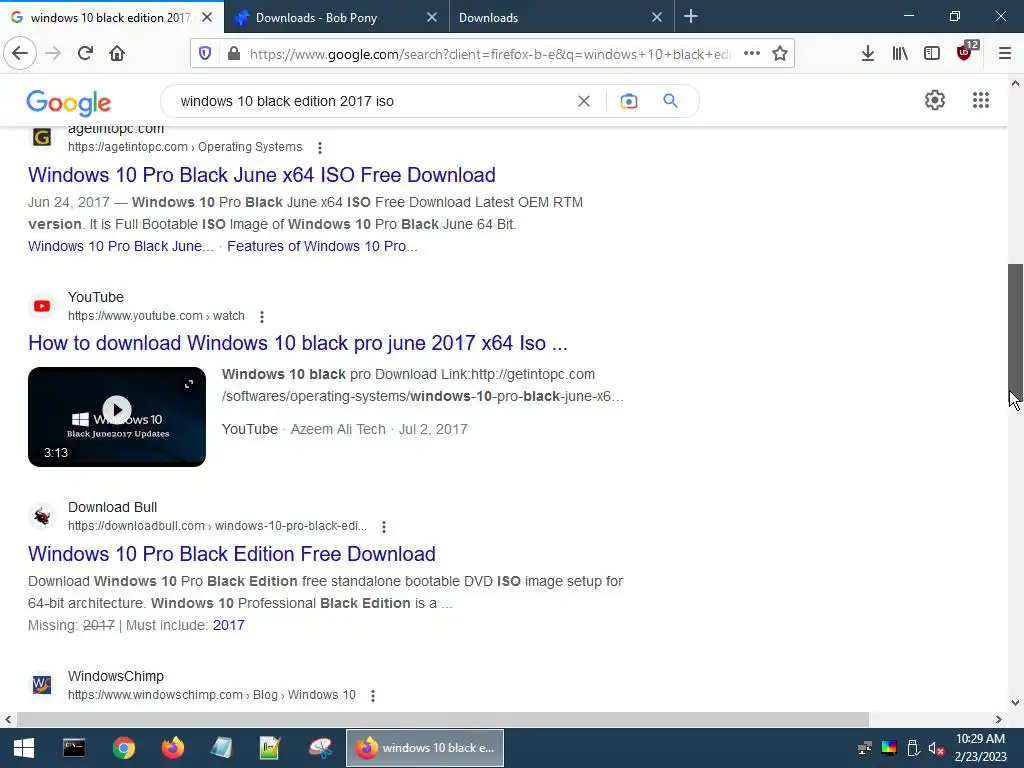Click the muted volume tray icon
The image size is (1024, 768).
[936, 748]
